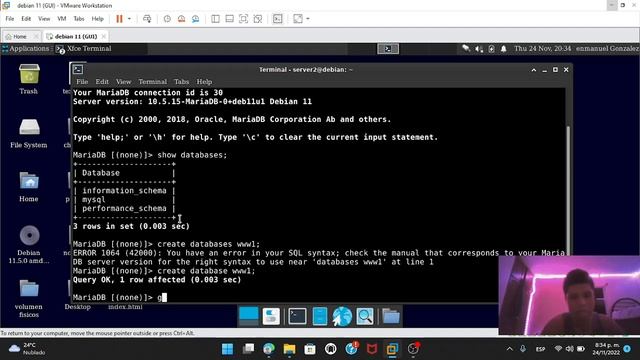Image resolution: width=640 pixels, height=360 pixels.
Task: Take a VM snapshot
Action: 167,19
